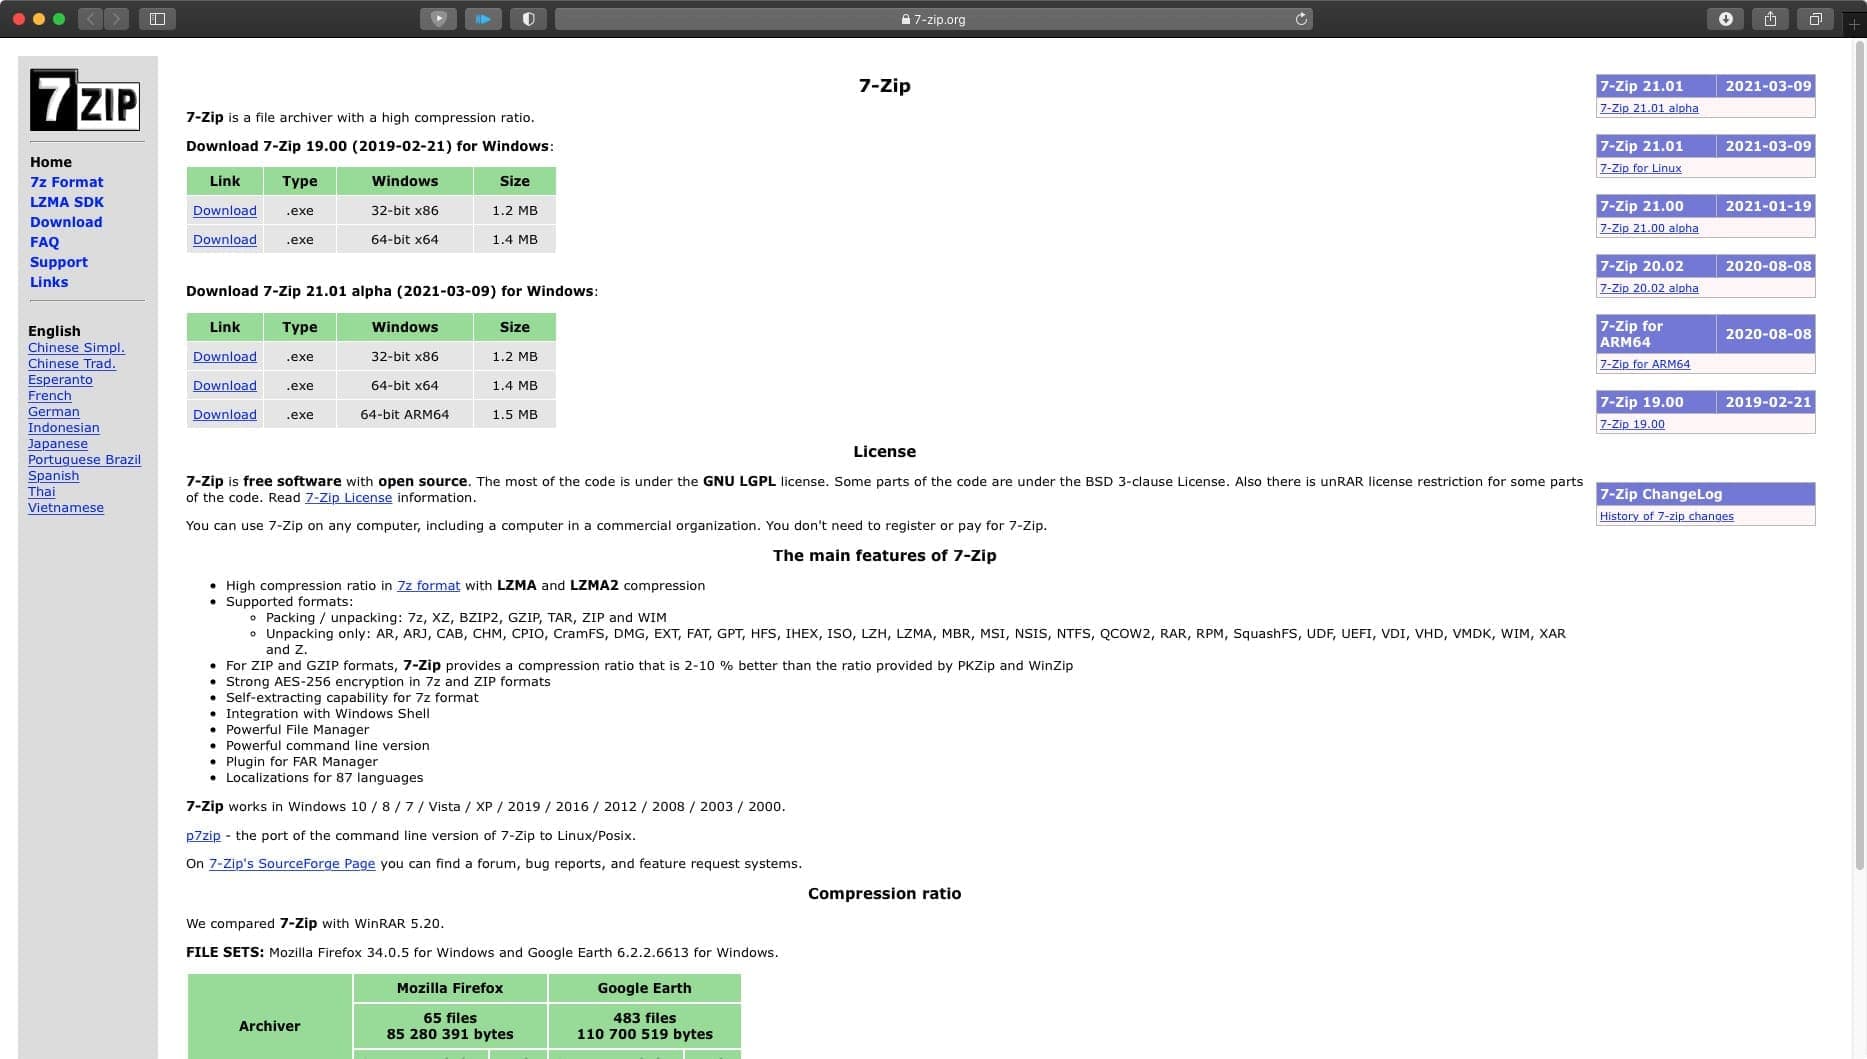Viewport: 1867px width, 1059px height.
Task: Open the FAQ sidebar link
Action: [x=45, y=242]
